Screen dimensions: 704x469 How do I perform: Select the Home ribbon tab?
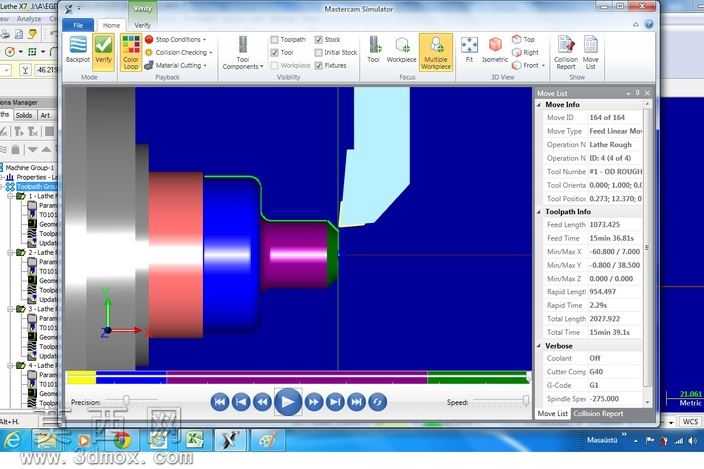pyautogui.click(x=111, y=25)
